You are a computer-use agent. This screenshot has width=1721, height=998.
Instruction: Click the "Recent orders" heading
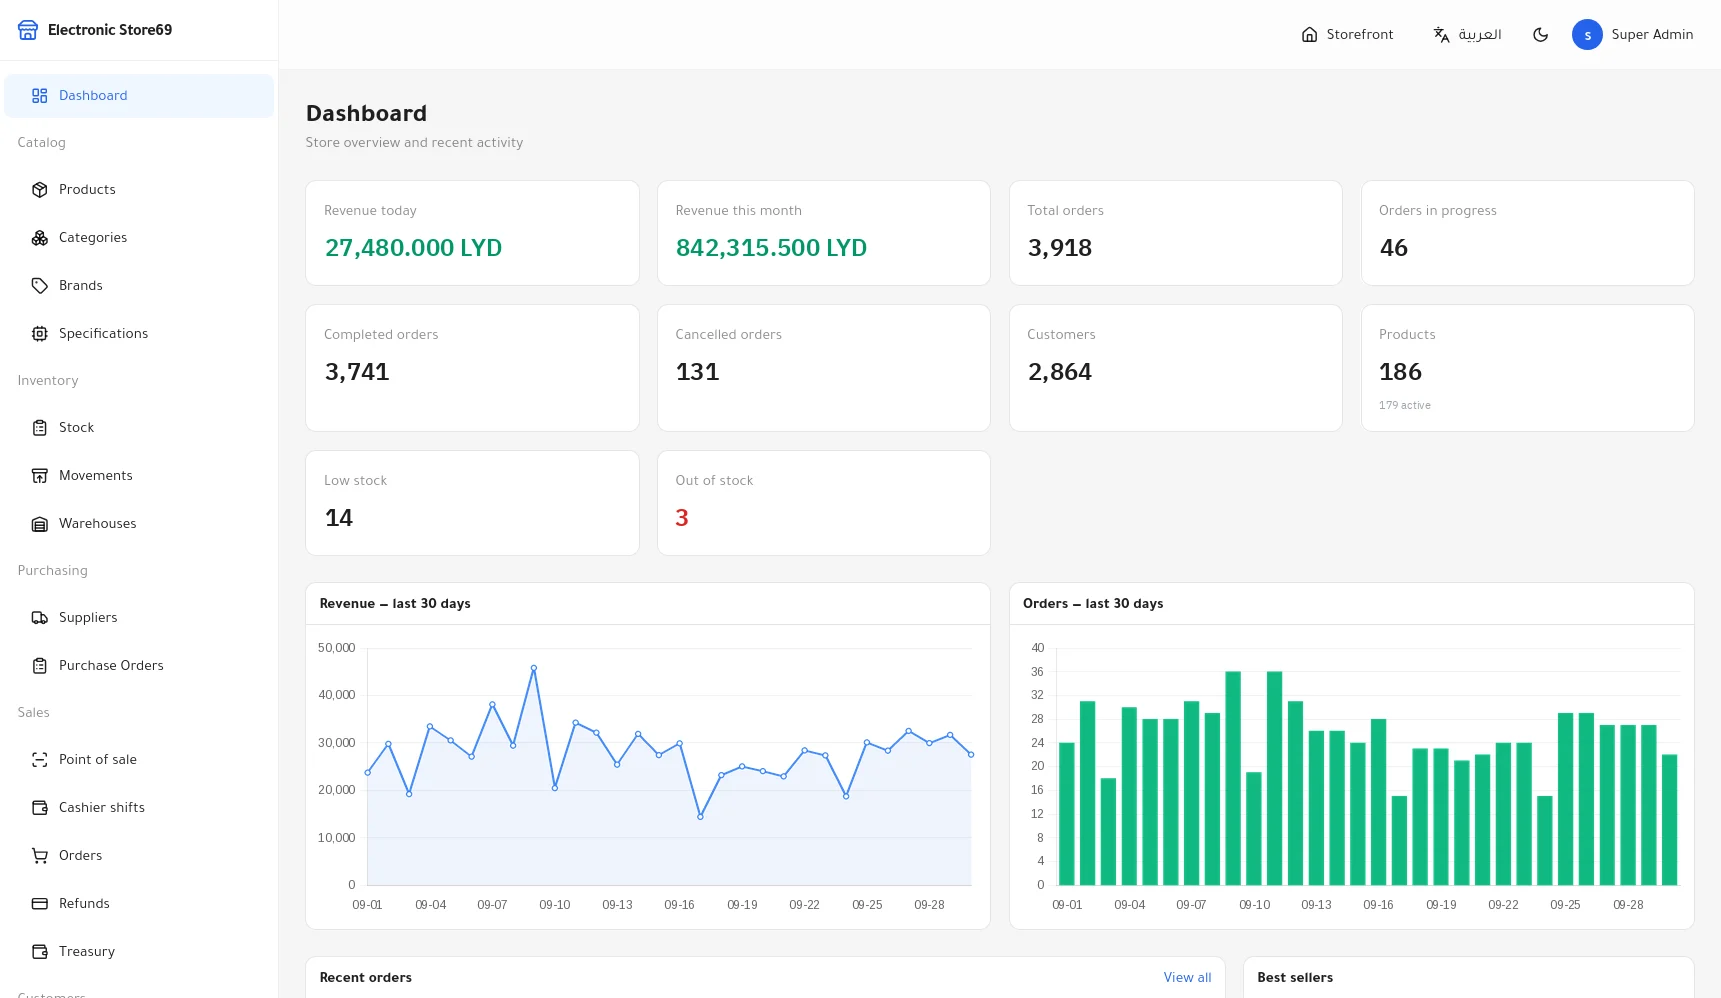366,978
